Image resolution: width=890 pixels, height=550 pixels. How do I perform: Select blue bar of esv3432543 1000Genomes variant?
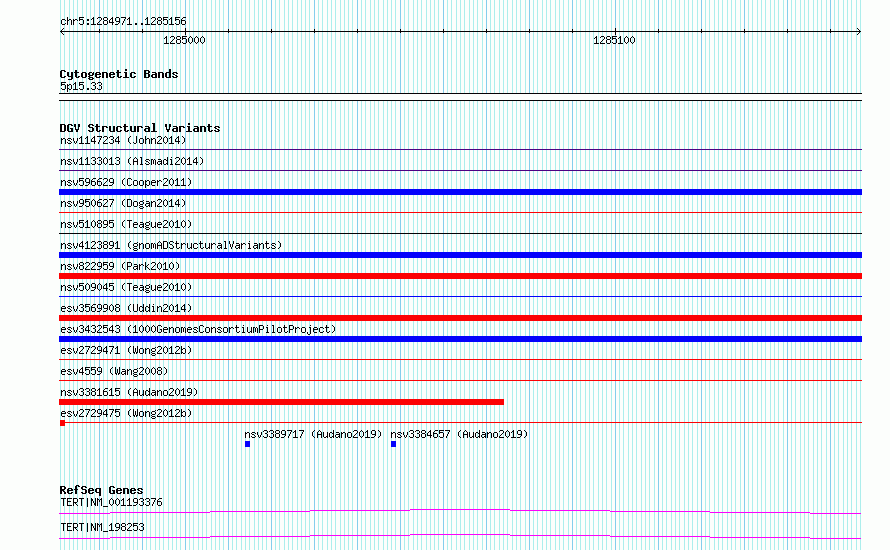tap(460, 339)
